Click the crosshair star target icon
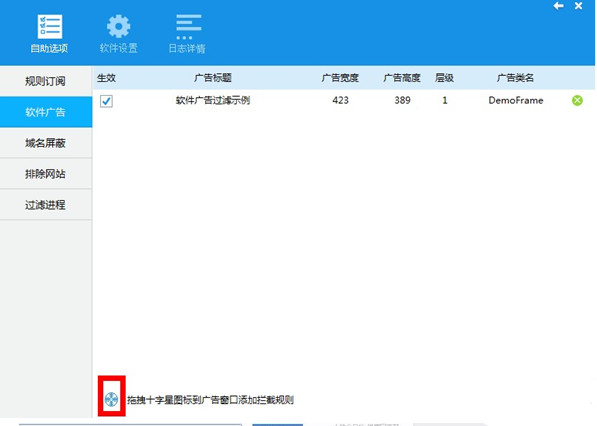The width and height of the screenshot is (597, 426). click(112, 399)
